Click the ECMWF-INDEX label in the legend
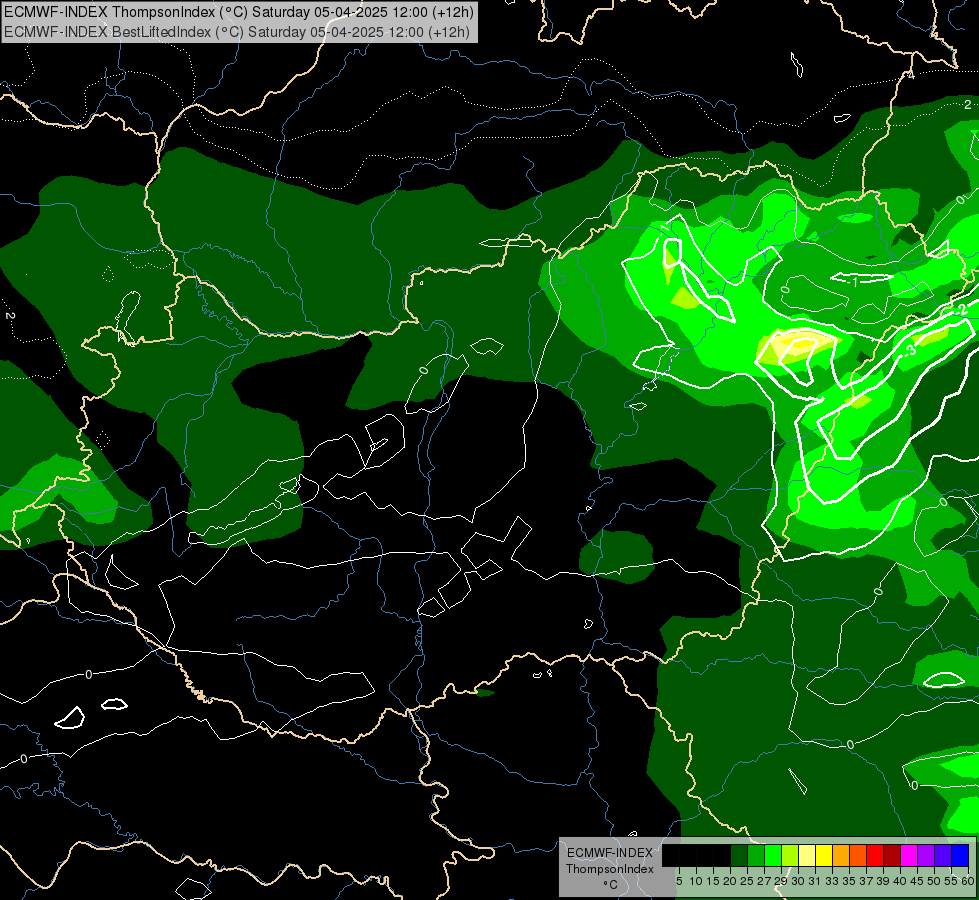979x900 pixels. [610, 853]
